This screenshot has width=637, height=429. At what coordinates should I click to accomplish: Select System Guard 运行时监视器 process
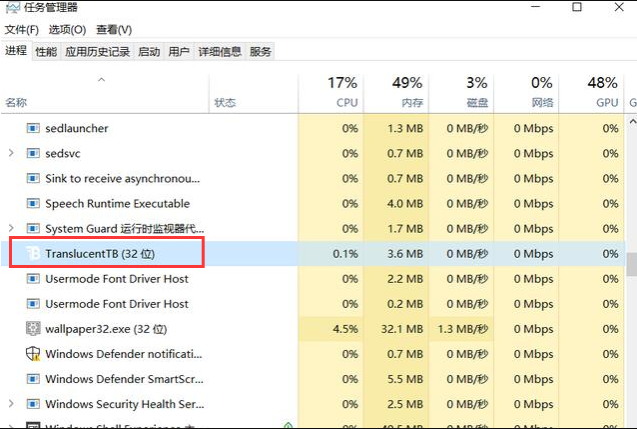tap(125, 229)
